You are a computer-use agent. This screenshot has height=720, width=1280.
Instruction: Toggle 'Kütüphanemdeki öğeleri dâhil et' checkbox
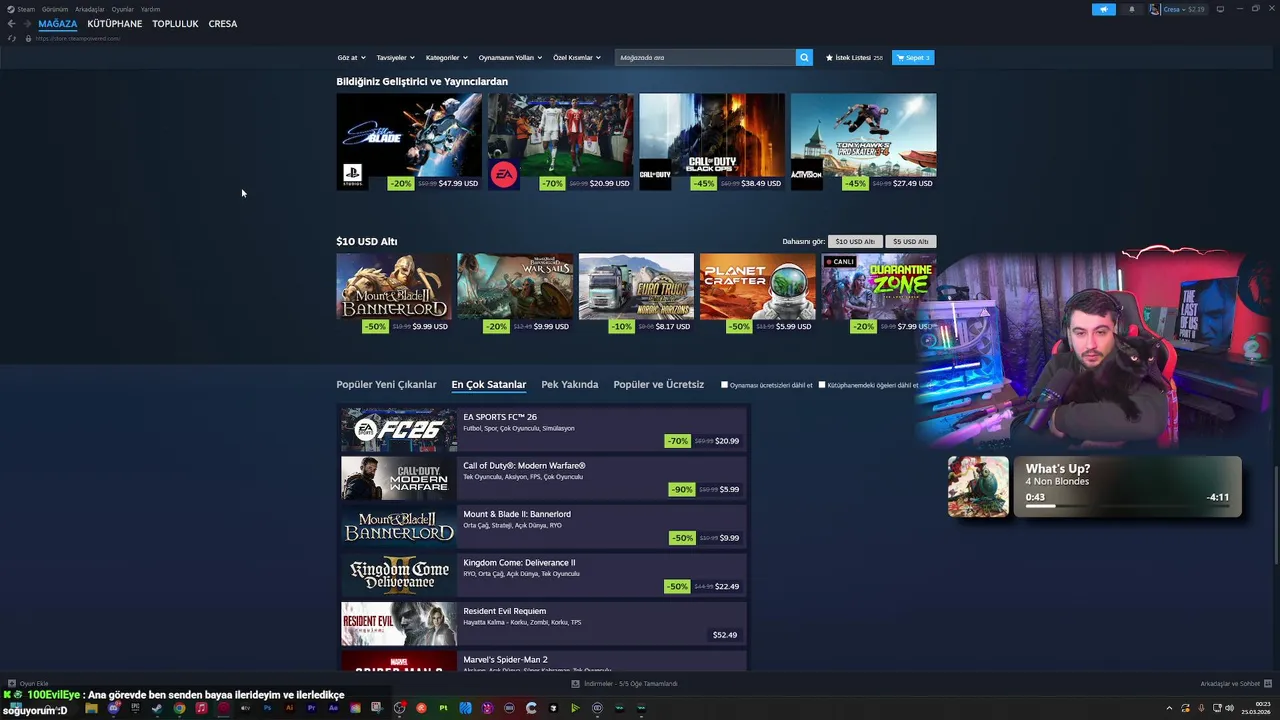[822, 384]
